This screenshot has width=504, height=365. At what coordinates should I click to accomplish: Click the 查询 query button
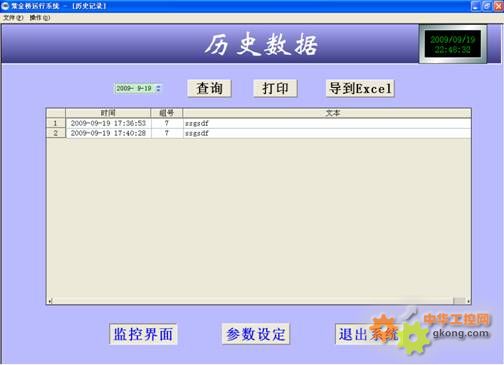(x=209, y=88)
